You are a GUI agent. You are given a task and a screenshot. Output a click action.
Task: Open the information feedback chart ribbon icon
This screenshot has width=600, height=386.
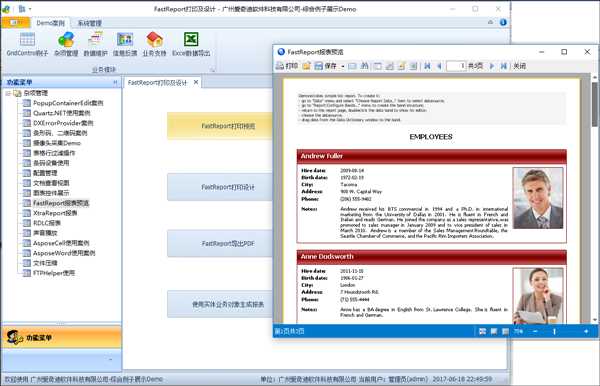point(125,45)
